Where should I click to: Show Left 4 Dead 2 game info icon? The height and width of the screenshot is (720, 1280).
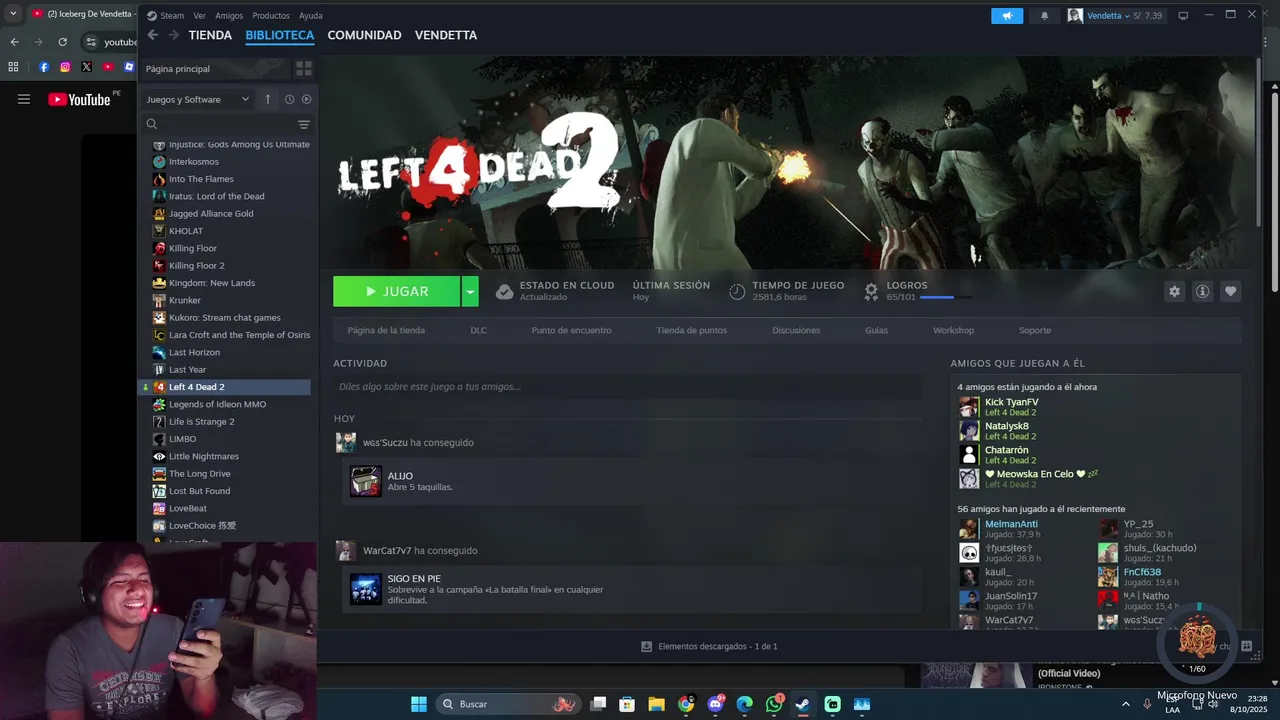tap(1202, 291)
